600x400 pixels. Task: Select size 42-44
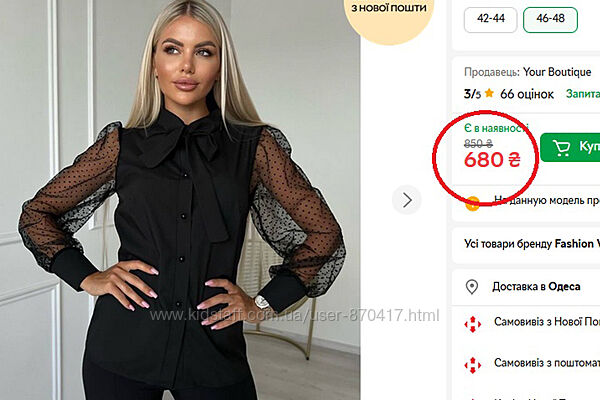[491, 19]
